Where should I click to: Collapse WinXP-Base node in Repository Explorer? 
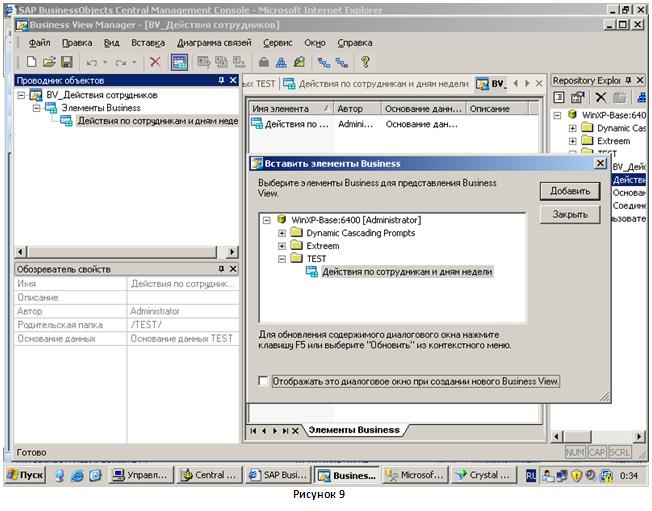(558, 115)
